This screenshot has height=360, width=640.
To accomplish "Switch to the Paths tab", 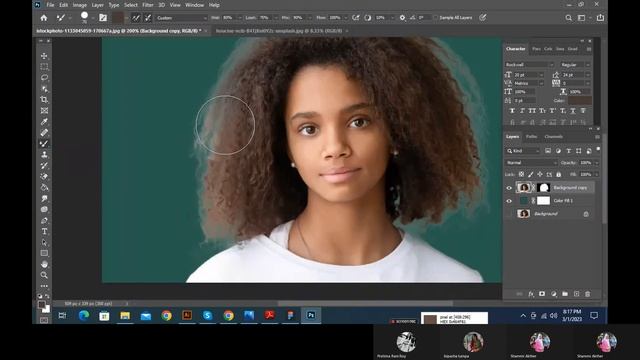I will (531, 136).
